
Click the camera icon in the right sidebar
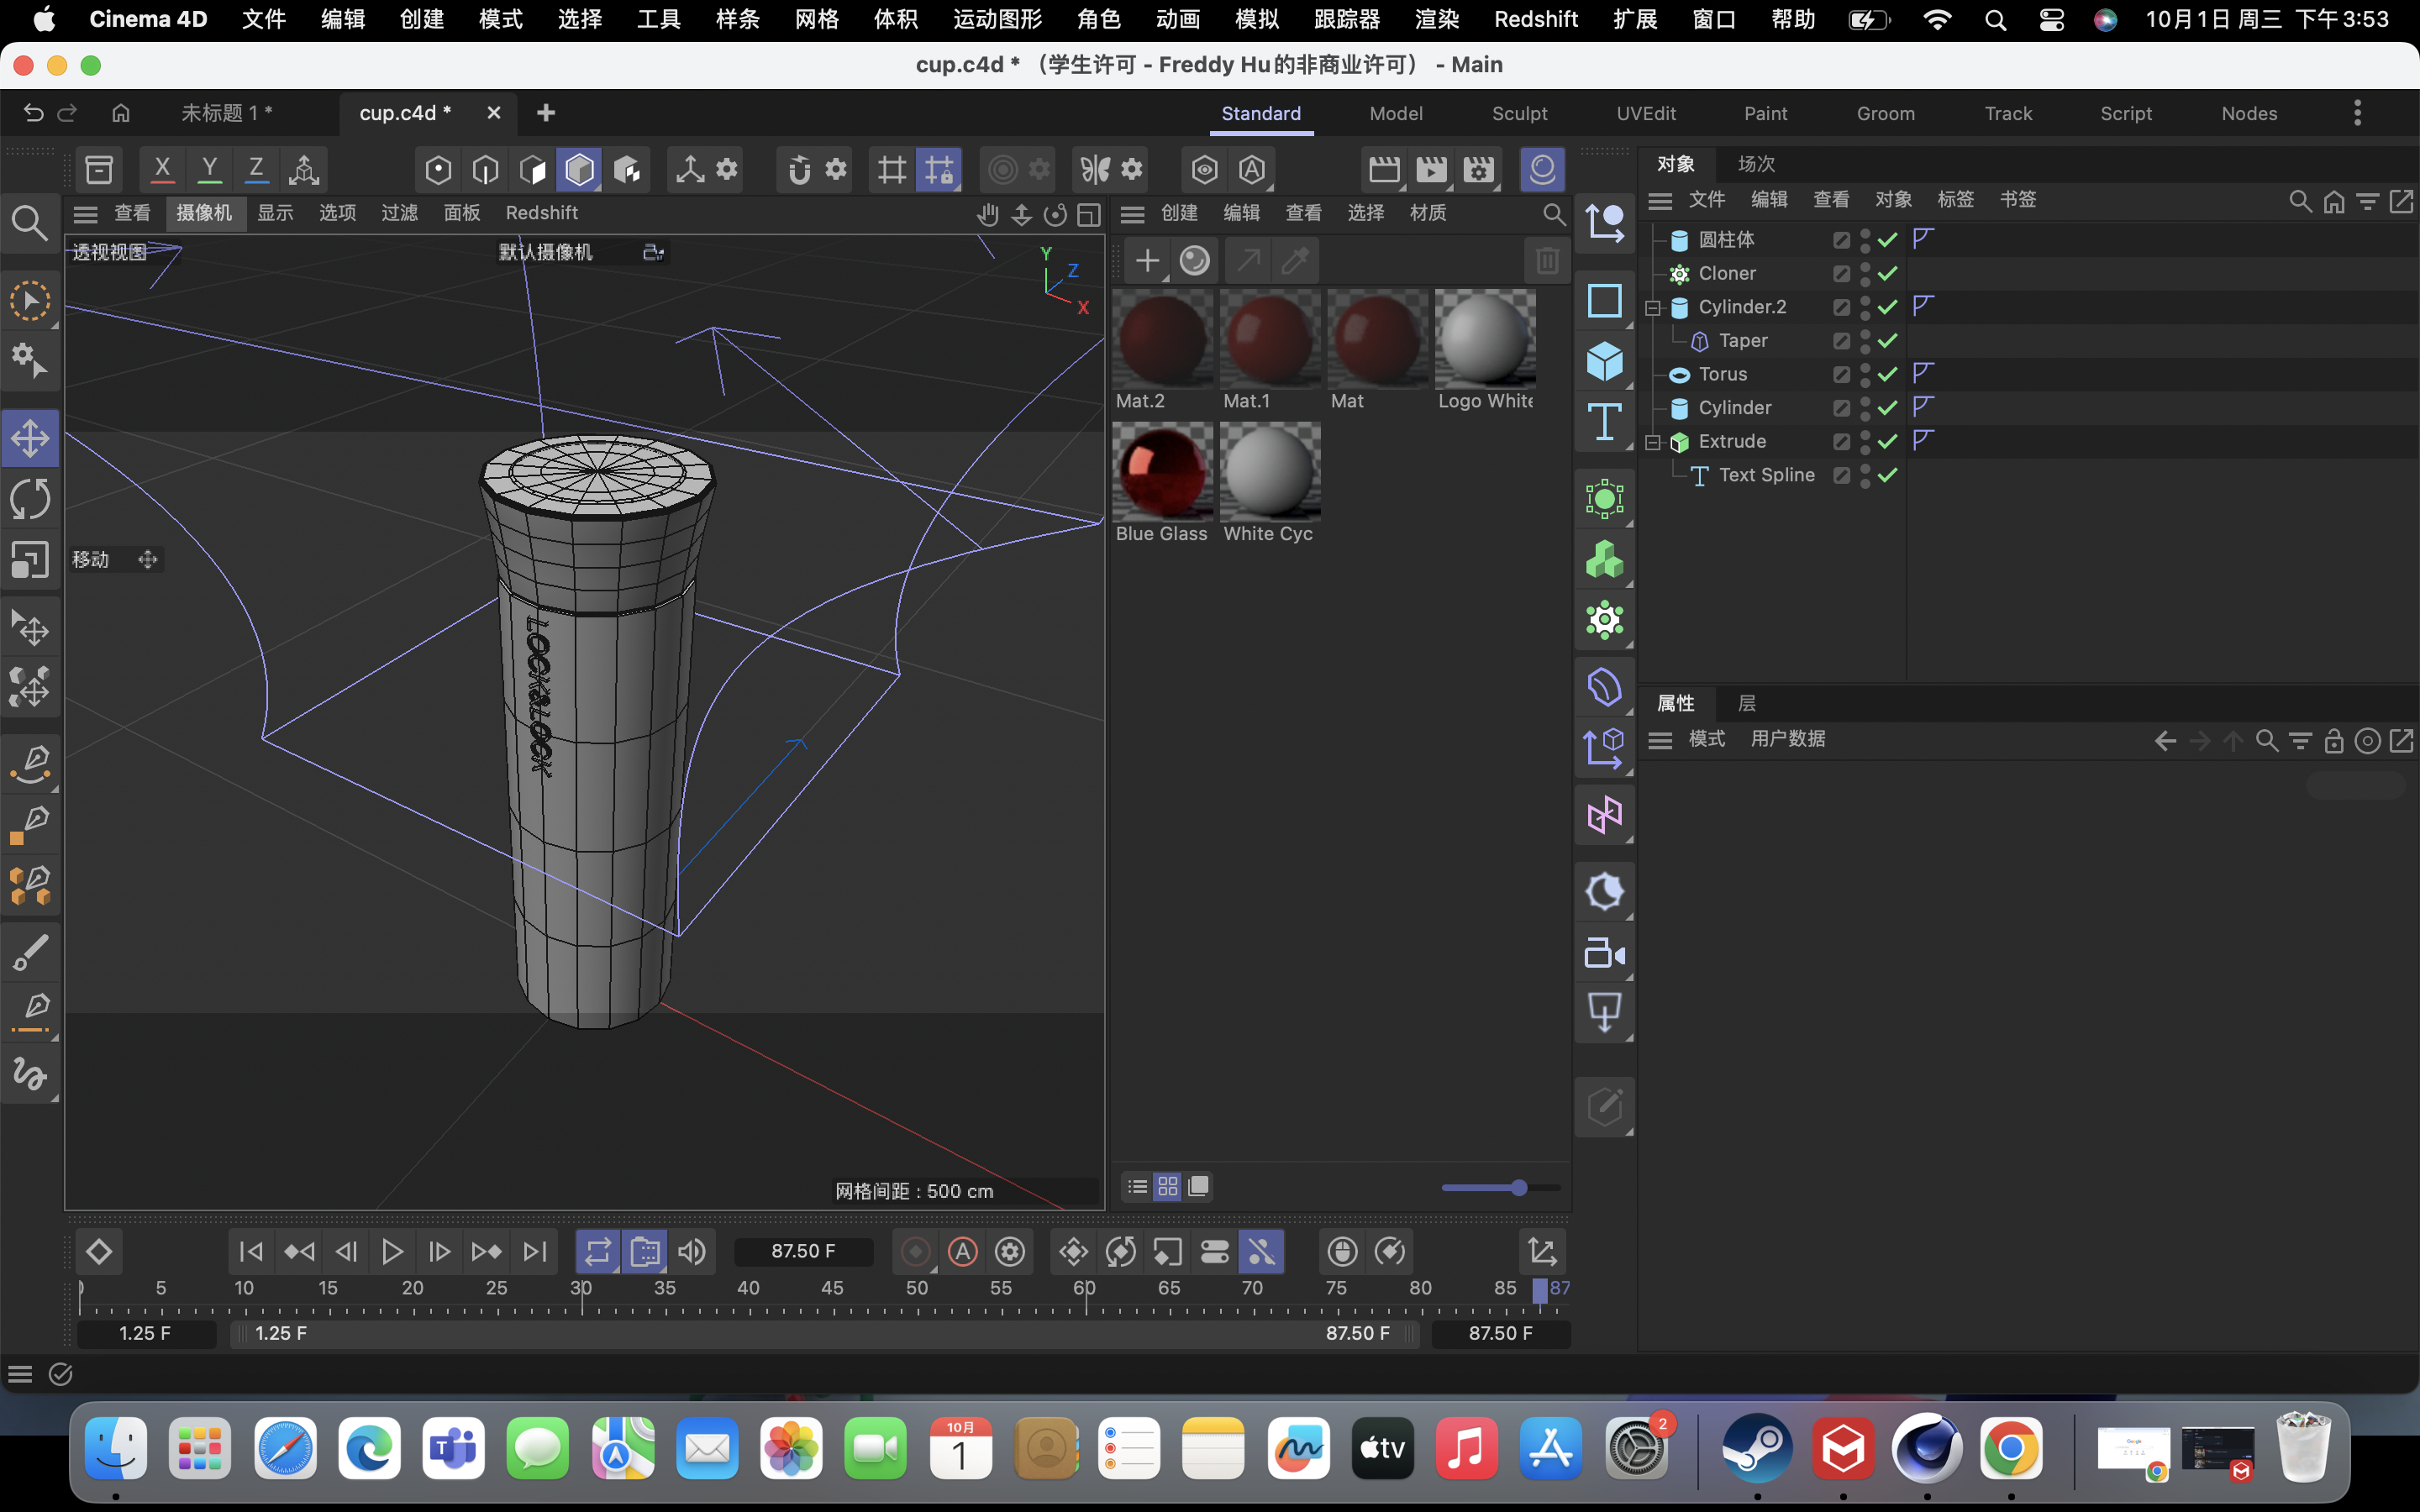click(1605, 953)
